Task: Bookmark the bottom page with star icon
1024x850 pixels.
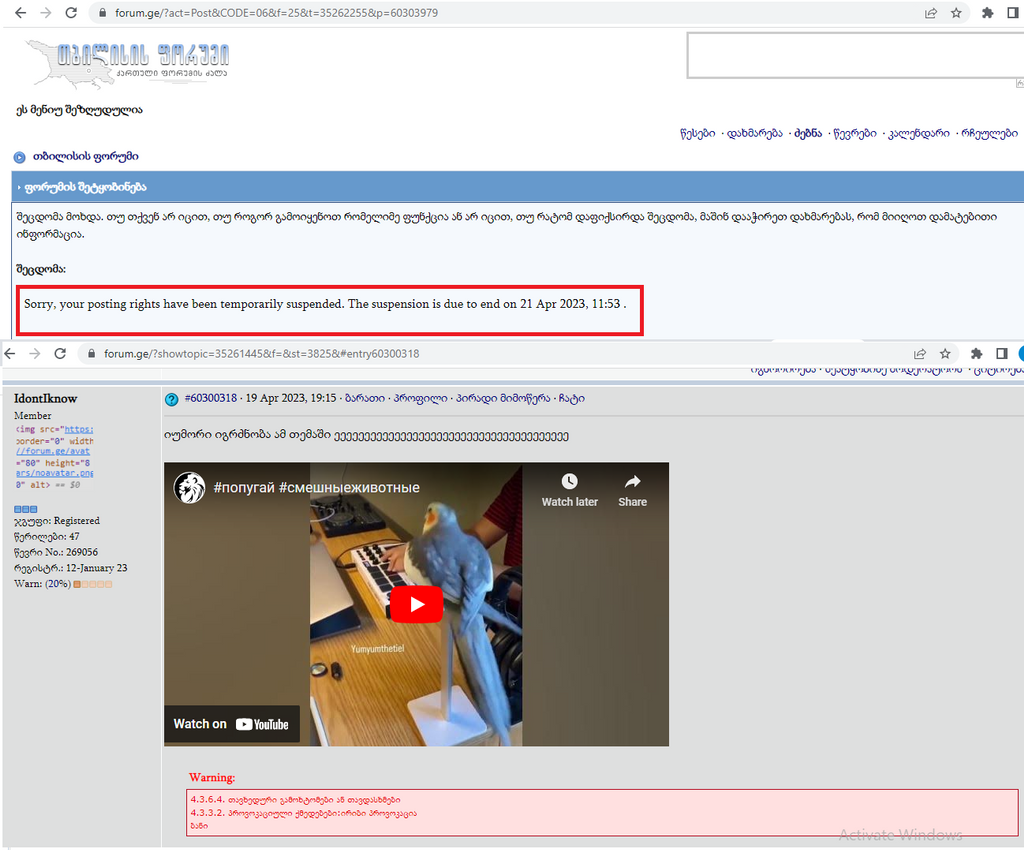Action: [945, 354]
